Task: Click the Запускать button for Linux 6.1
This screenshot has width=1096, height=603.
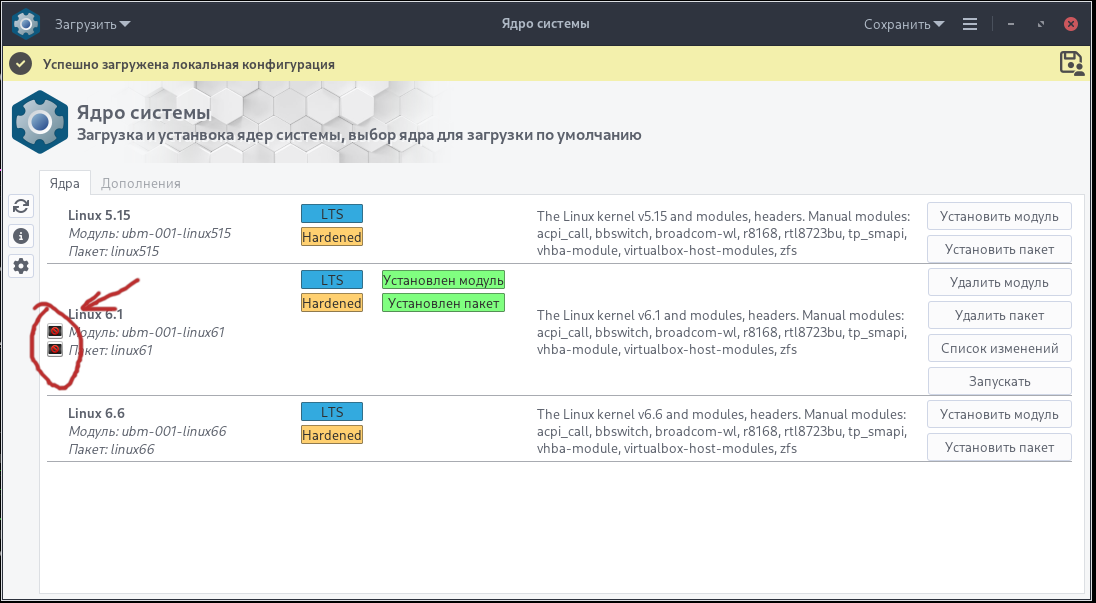Action: pyautogui.click(x=999, y=381)
